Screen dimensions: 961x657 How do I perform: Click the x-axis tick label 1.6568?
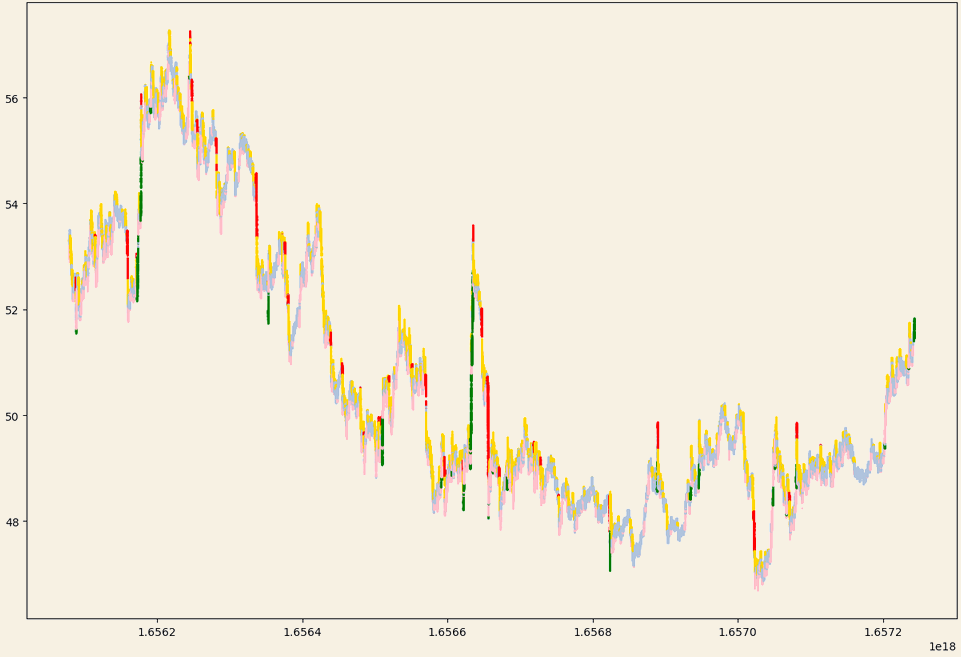point(593,632)
